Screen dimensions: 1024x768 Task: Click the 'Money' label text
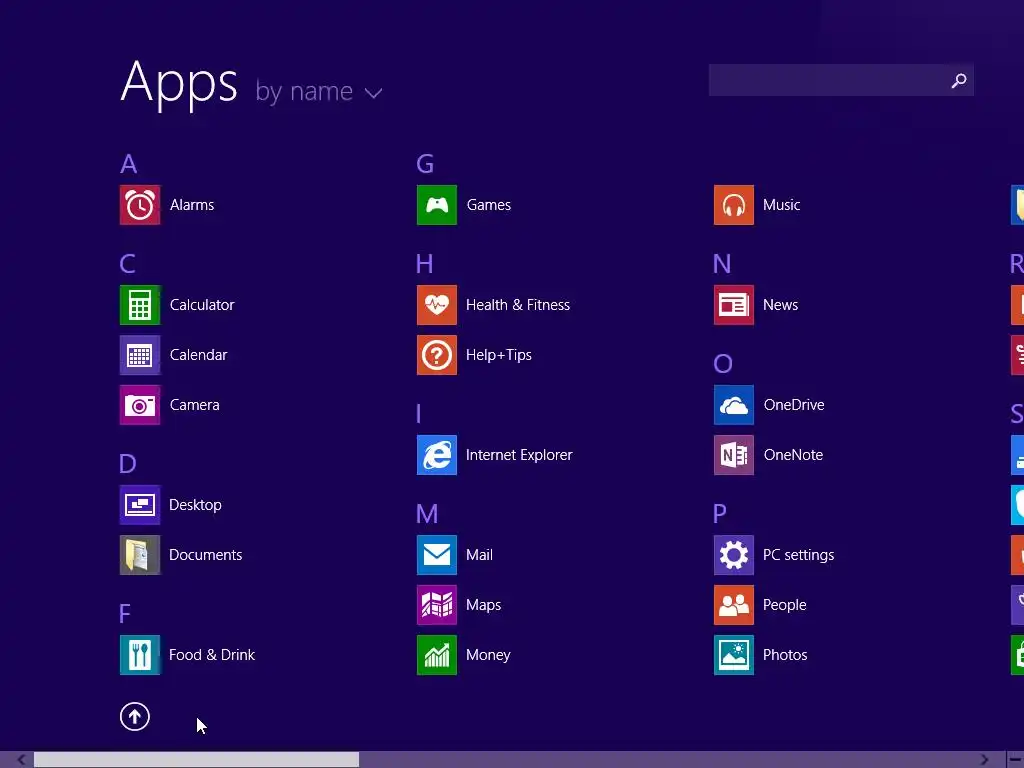point(488,655)
